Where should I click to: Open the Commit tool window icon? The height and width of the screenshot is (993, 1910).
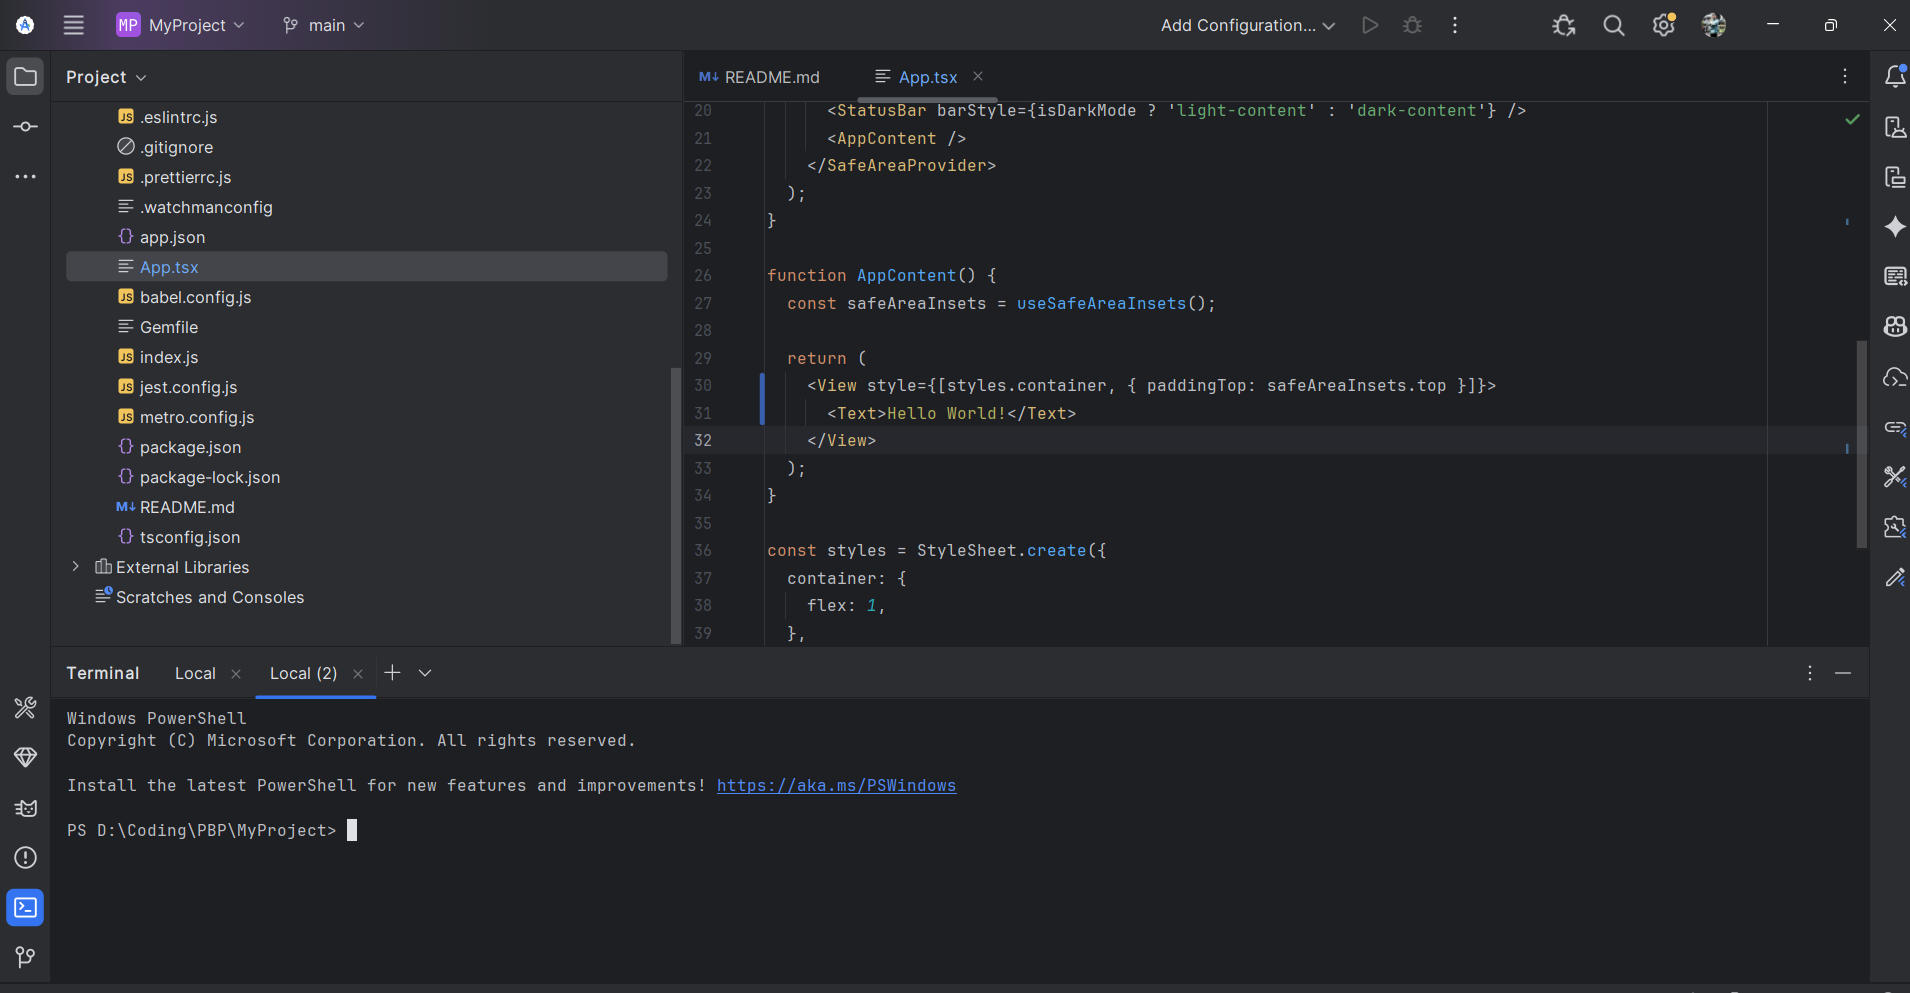(x=25, y=127)
